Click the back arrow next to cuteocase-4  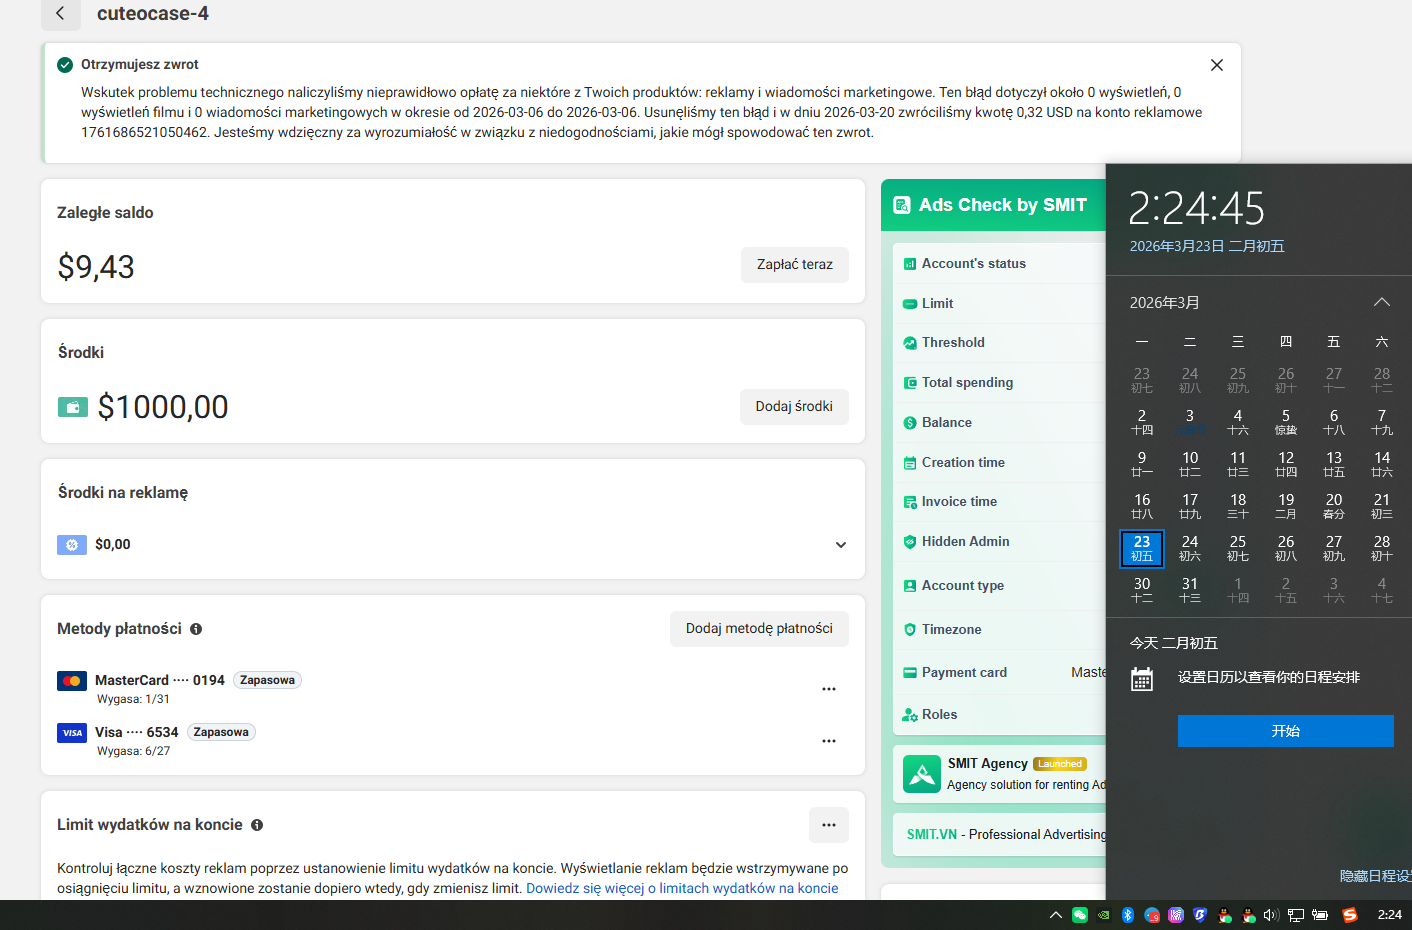point(60,13)
